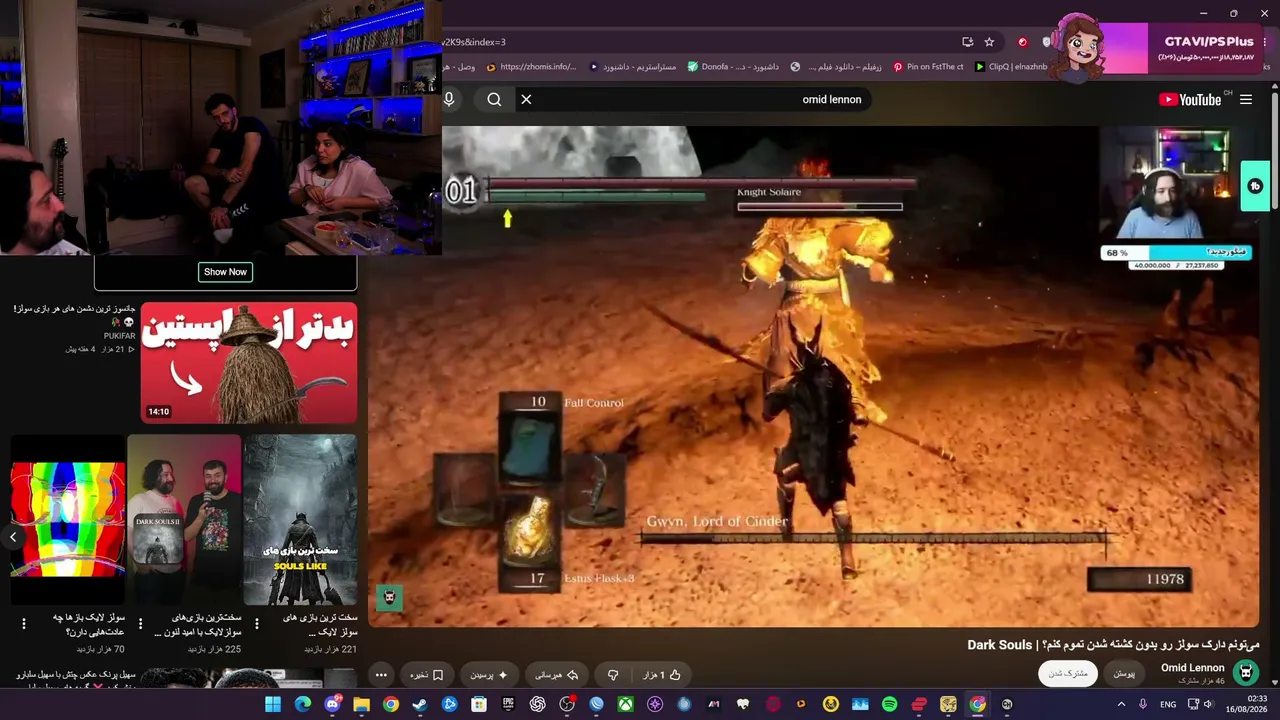Viewport: 1280px width, 720px height.
Task: Show hidden system tray icons
Action: [x=1120, y=704]
